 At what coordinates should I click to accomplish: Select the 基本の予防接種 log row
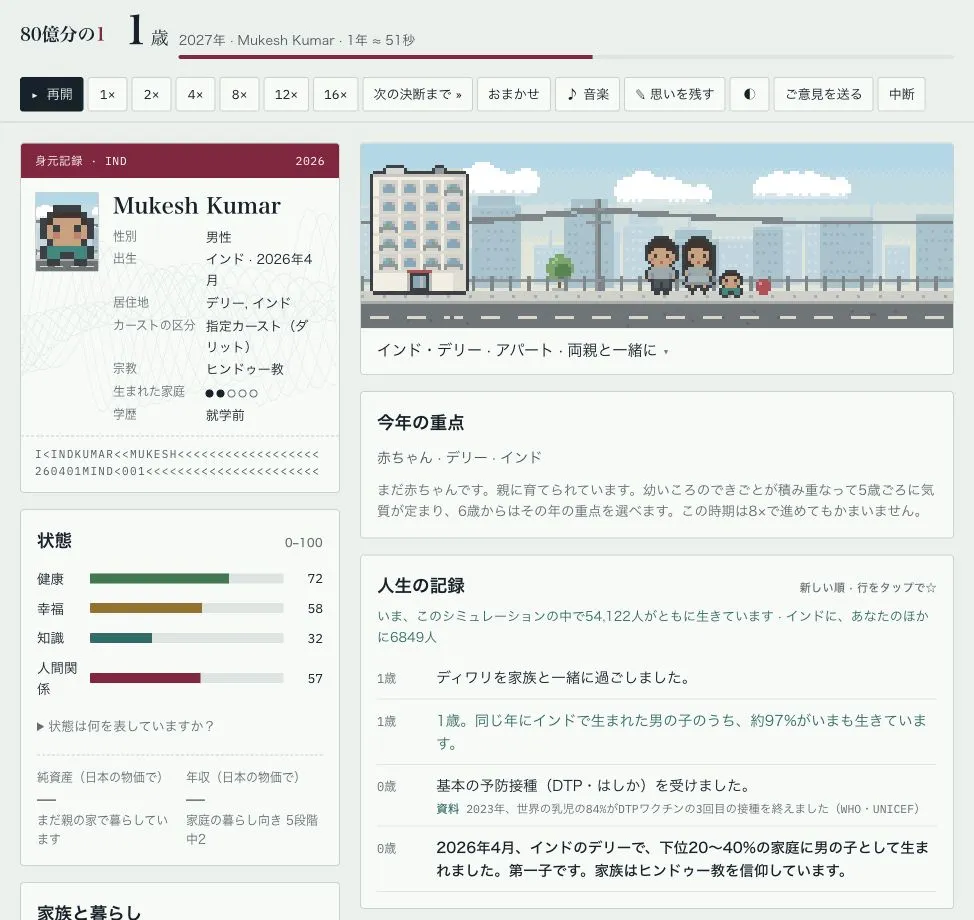656,796
